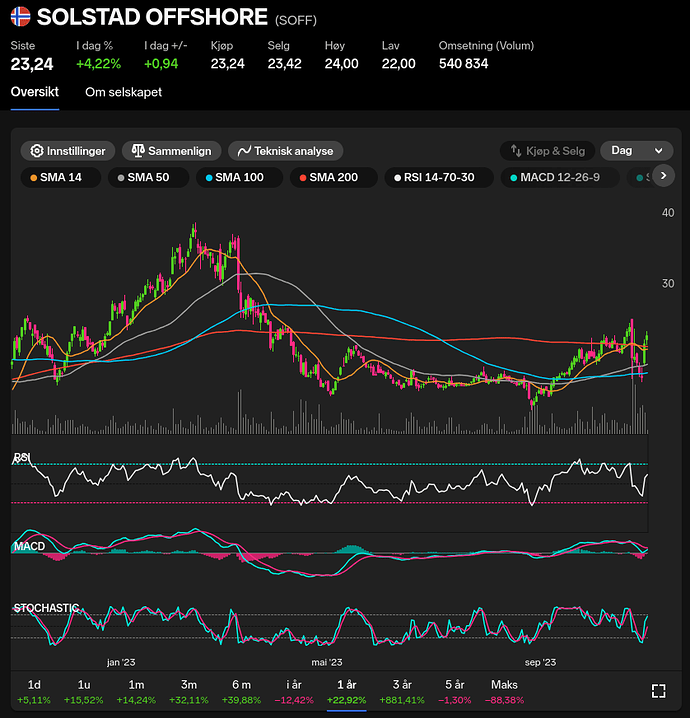Click the blue SMA 100 color dot
690x718 pixels.
(209, 178)
